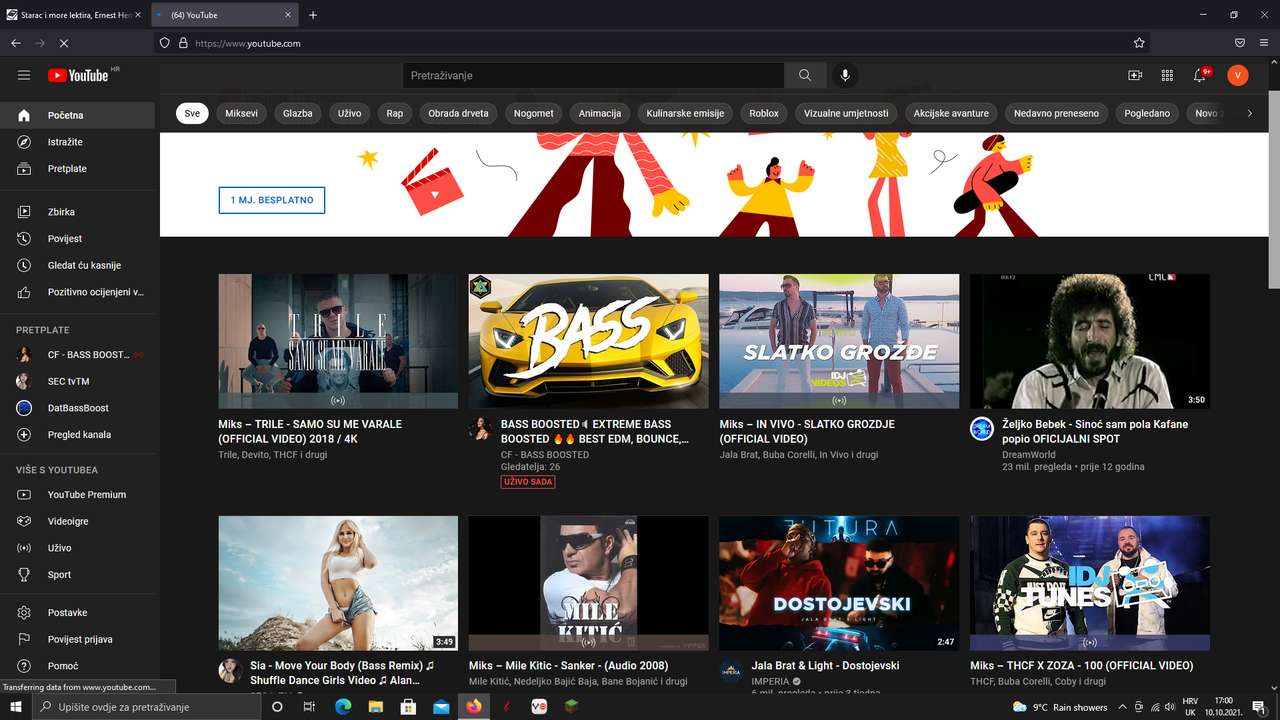1280x720 pixels.
Task: Open the account avatar menu
Action: [1238, 75]
